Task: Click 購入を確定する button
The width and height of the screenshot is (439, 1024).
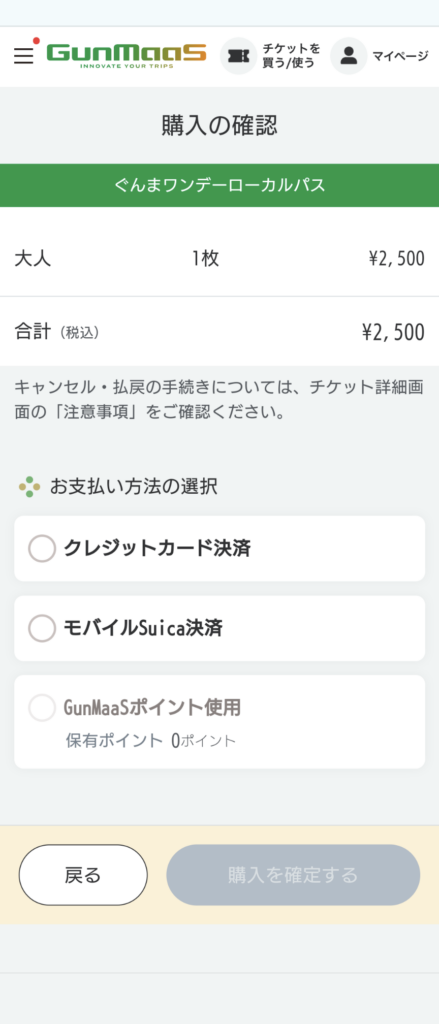Action: pyautogui.click(x=293, y=875)
